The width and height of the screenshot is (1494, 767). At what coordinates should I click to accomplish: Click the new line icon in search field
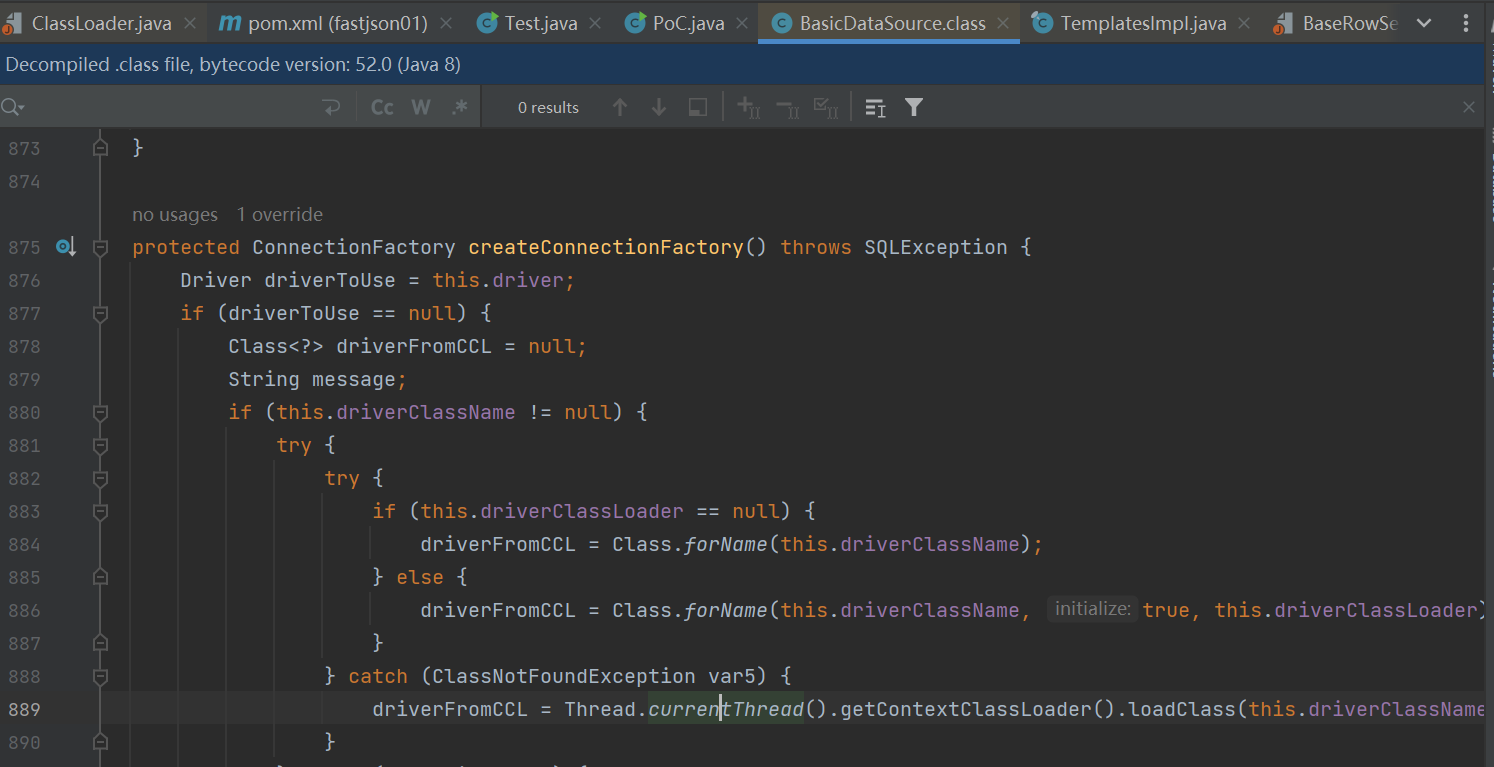tap(331, 108)
